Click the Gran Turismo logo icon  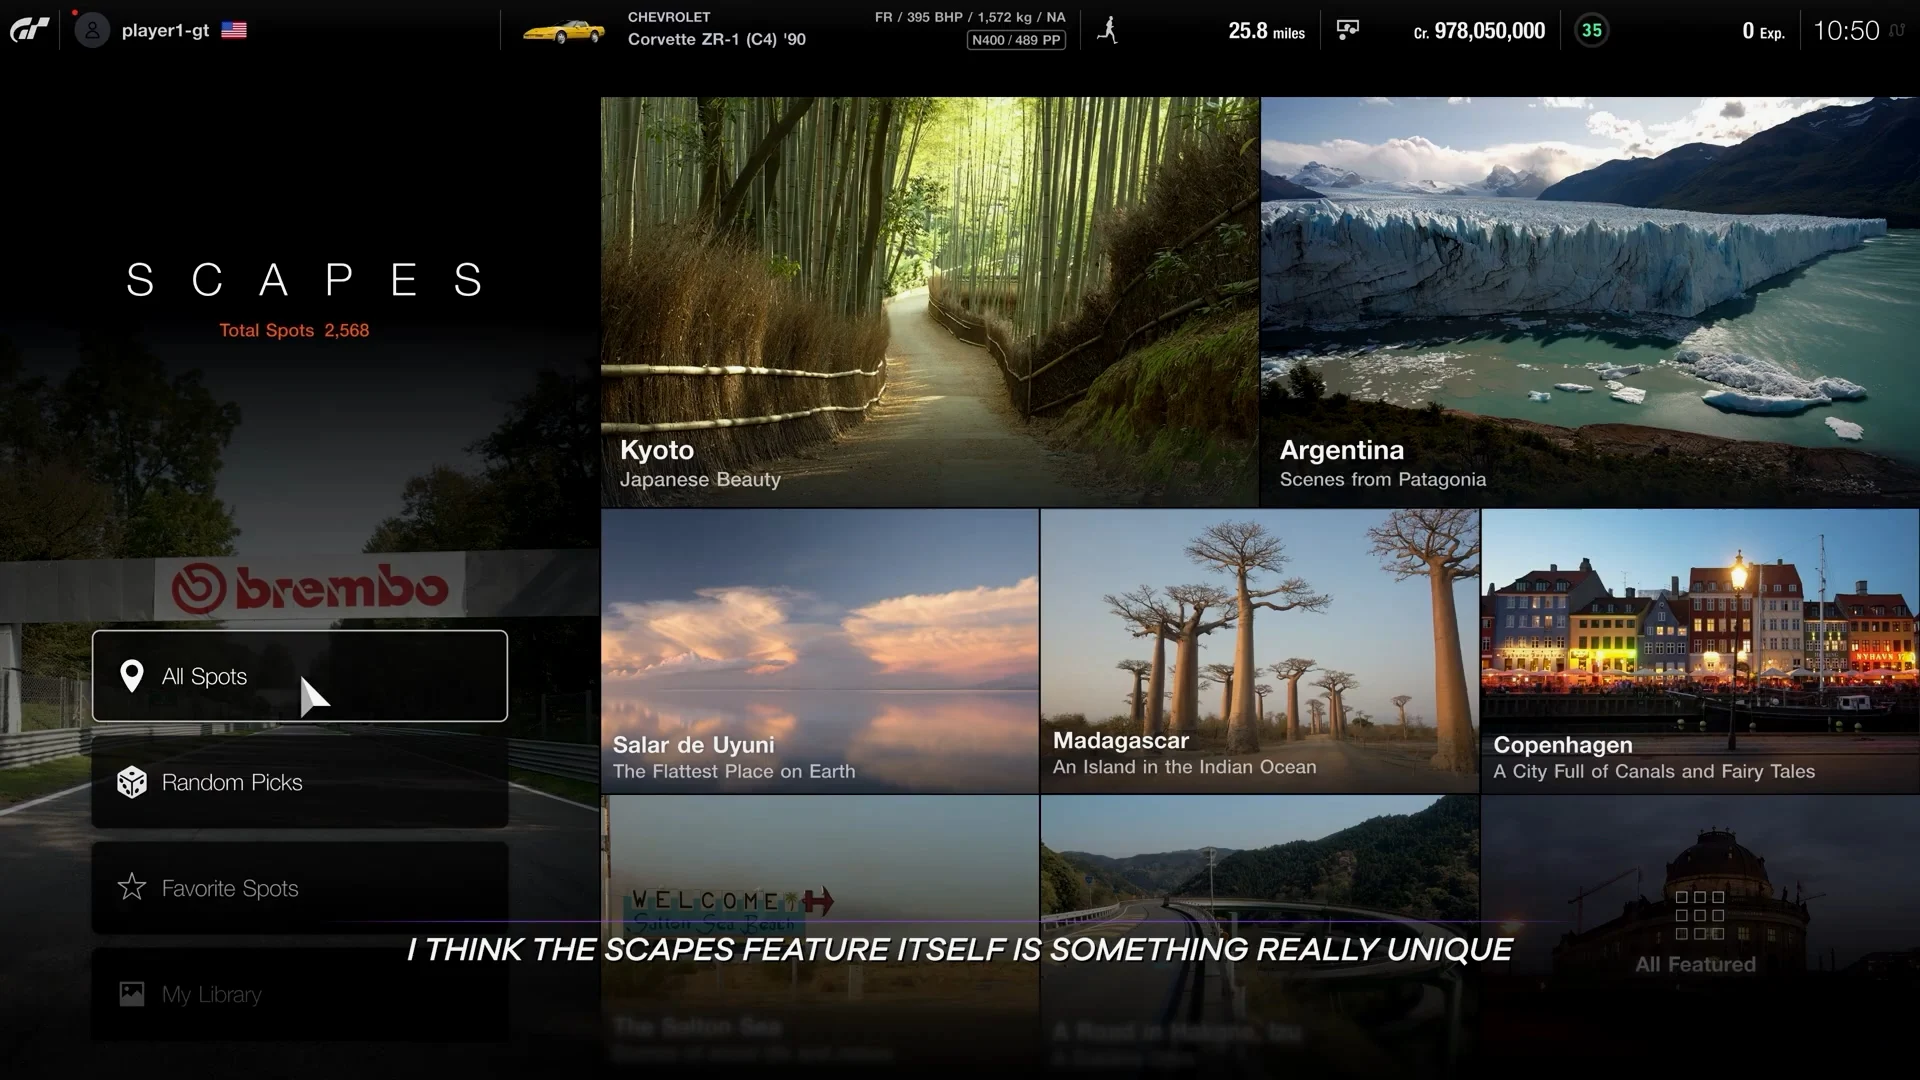pyautogui.click(x=30, y=30)
